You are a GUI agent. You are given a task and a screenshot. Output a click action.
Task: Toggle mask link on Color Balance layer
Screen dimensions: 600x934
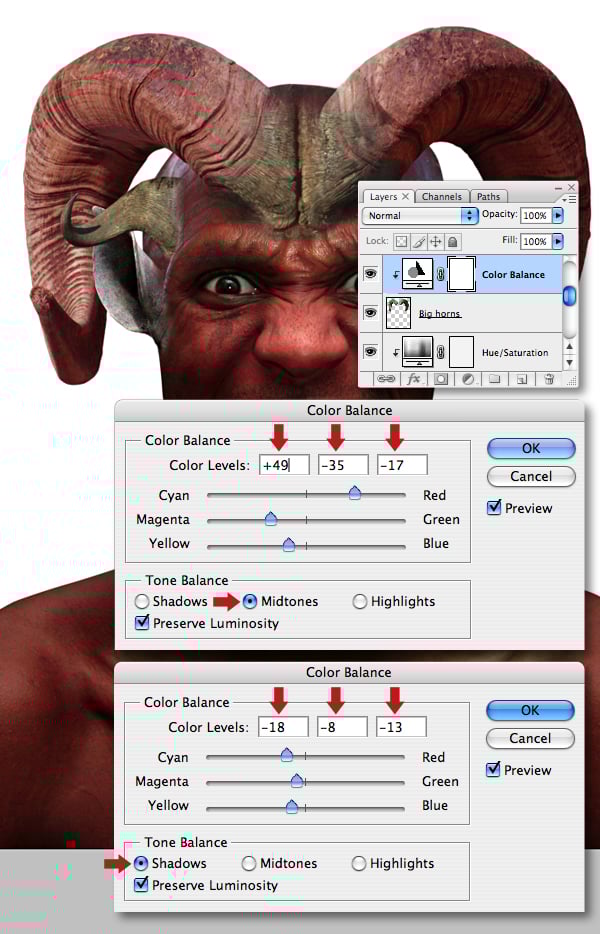pos(440,274)
